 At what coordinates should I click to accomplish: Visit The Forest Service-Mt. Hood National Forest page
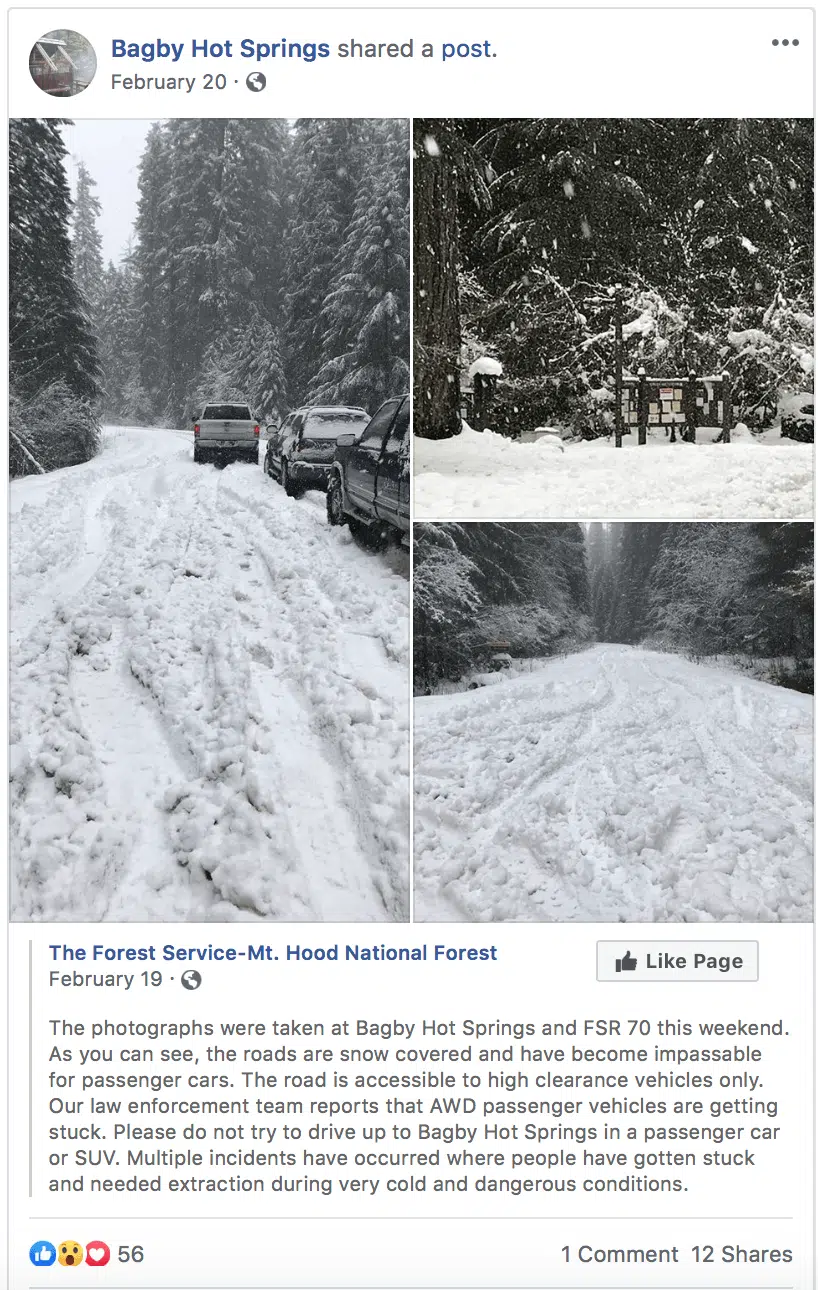[273, 953]
